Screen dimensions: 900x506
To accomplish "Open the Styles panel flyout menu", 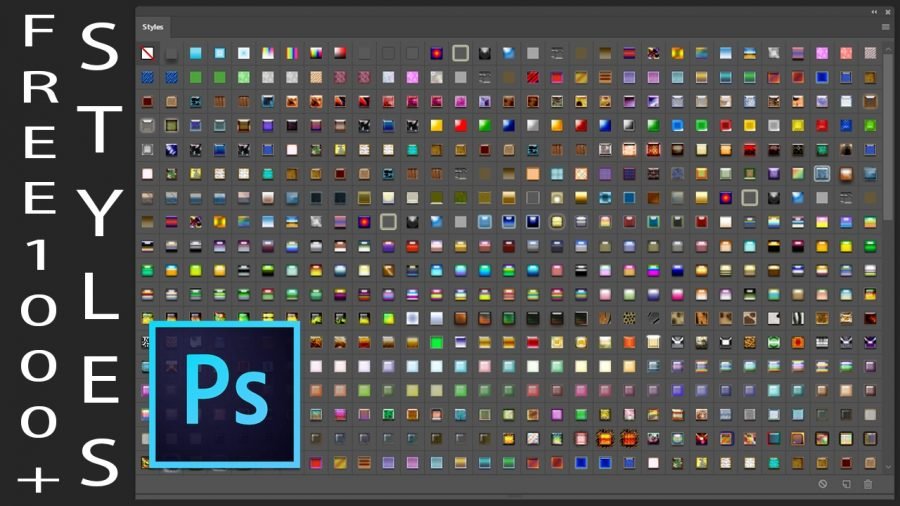I will pyautogui.click(x=886, y=27).
